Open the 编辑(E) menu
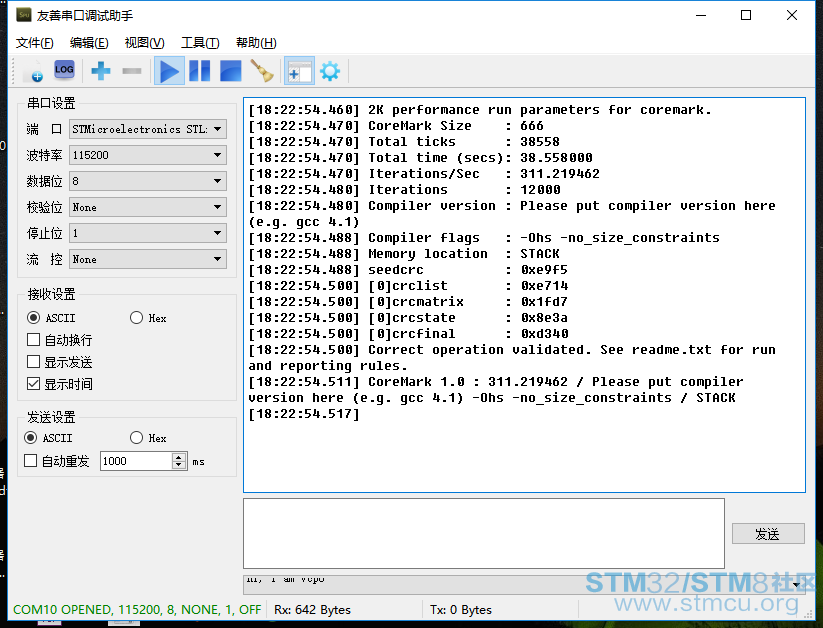The image size is (823, 628). click(x=89, y=43)
